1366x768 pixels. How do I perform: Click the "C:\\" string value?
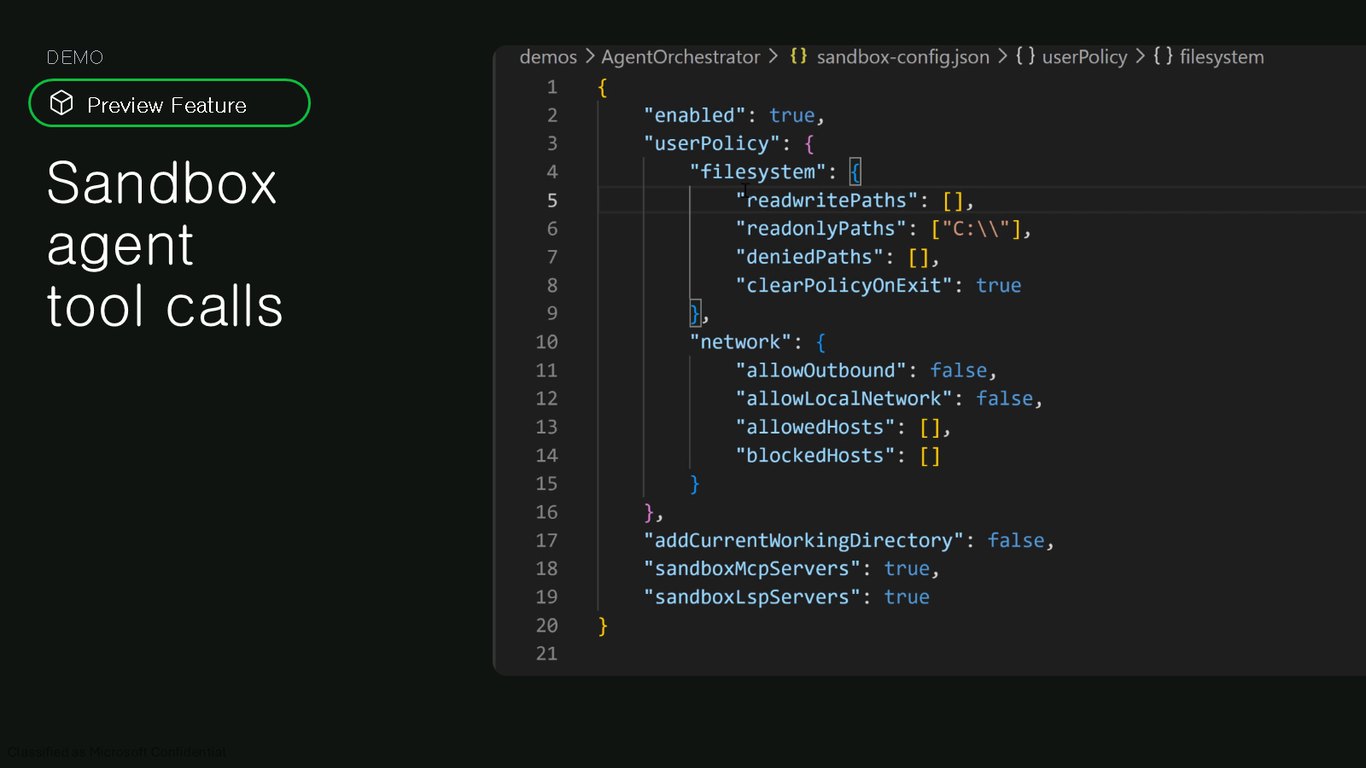tap(975, 228)
